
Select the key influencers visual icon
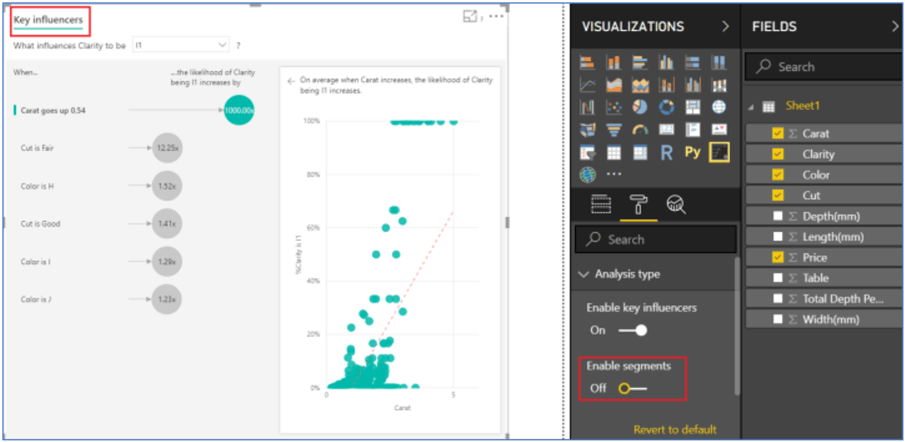tap(719, 152)
